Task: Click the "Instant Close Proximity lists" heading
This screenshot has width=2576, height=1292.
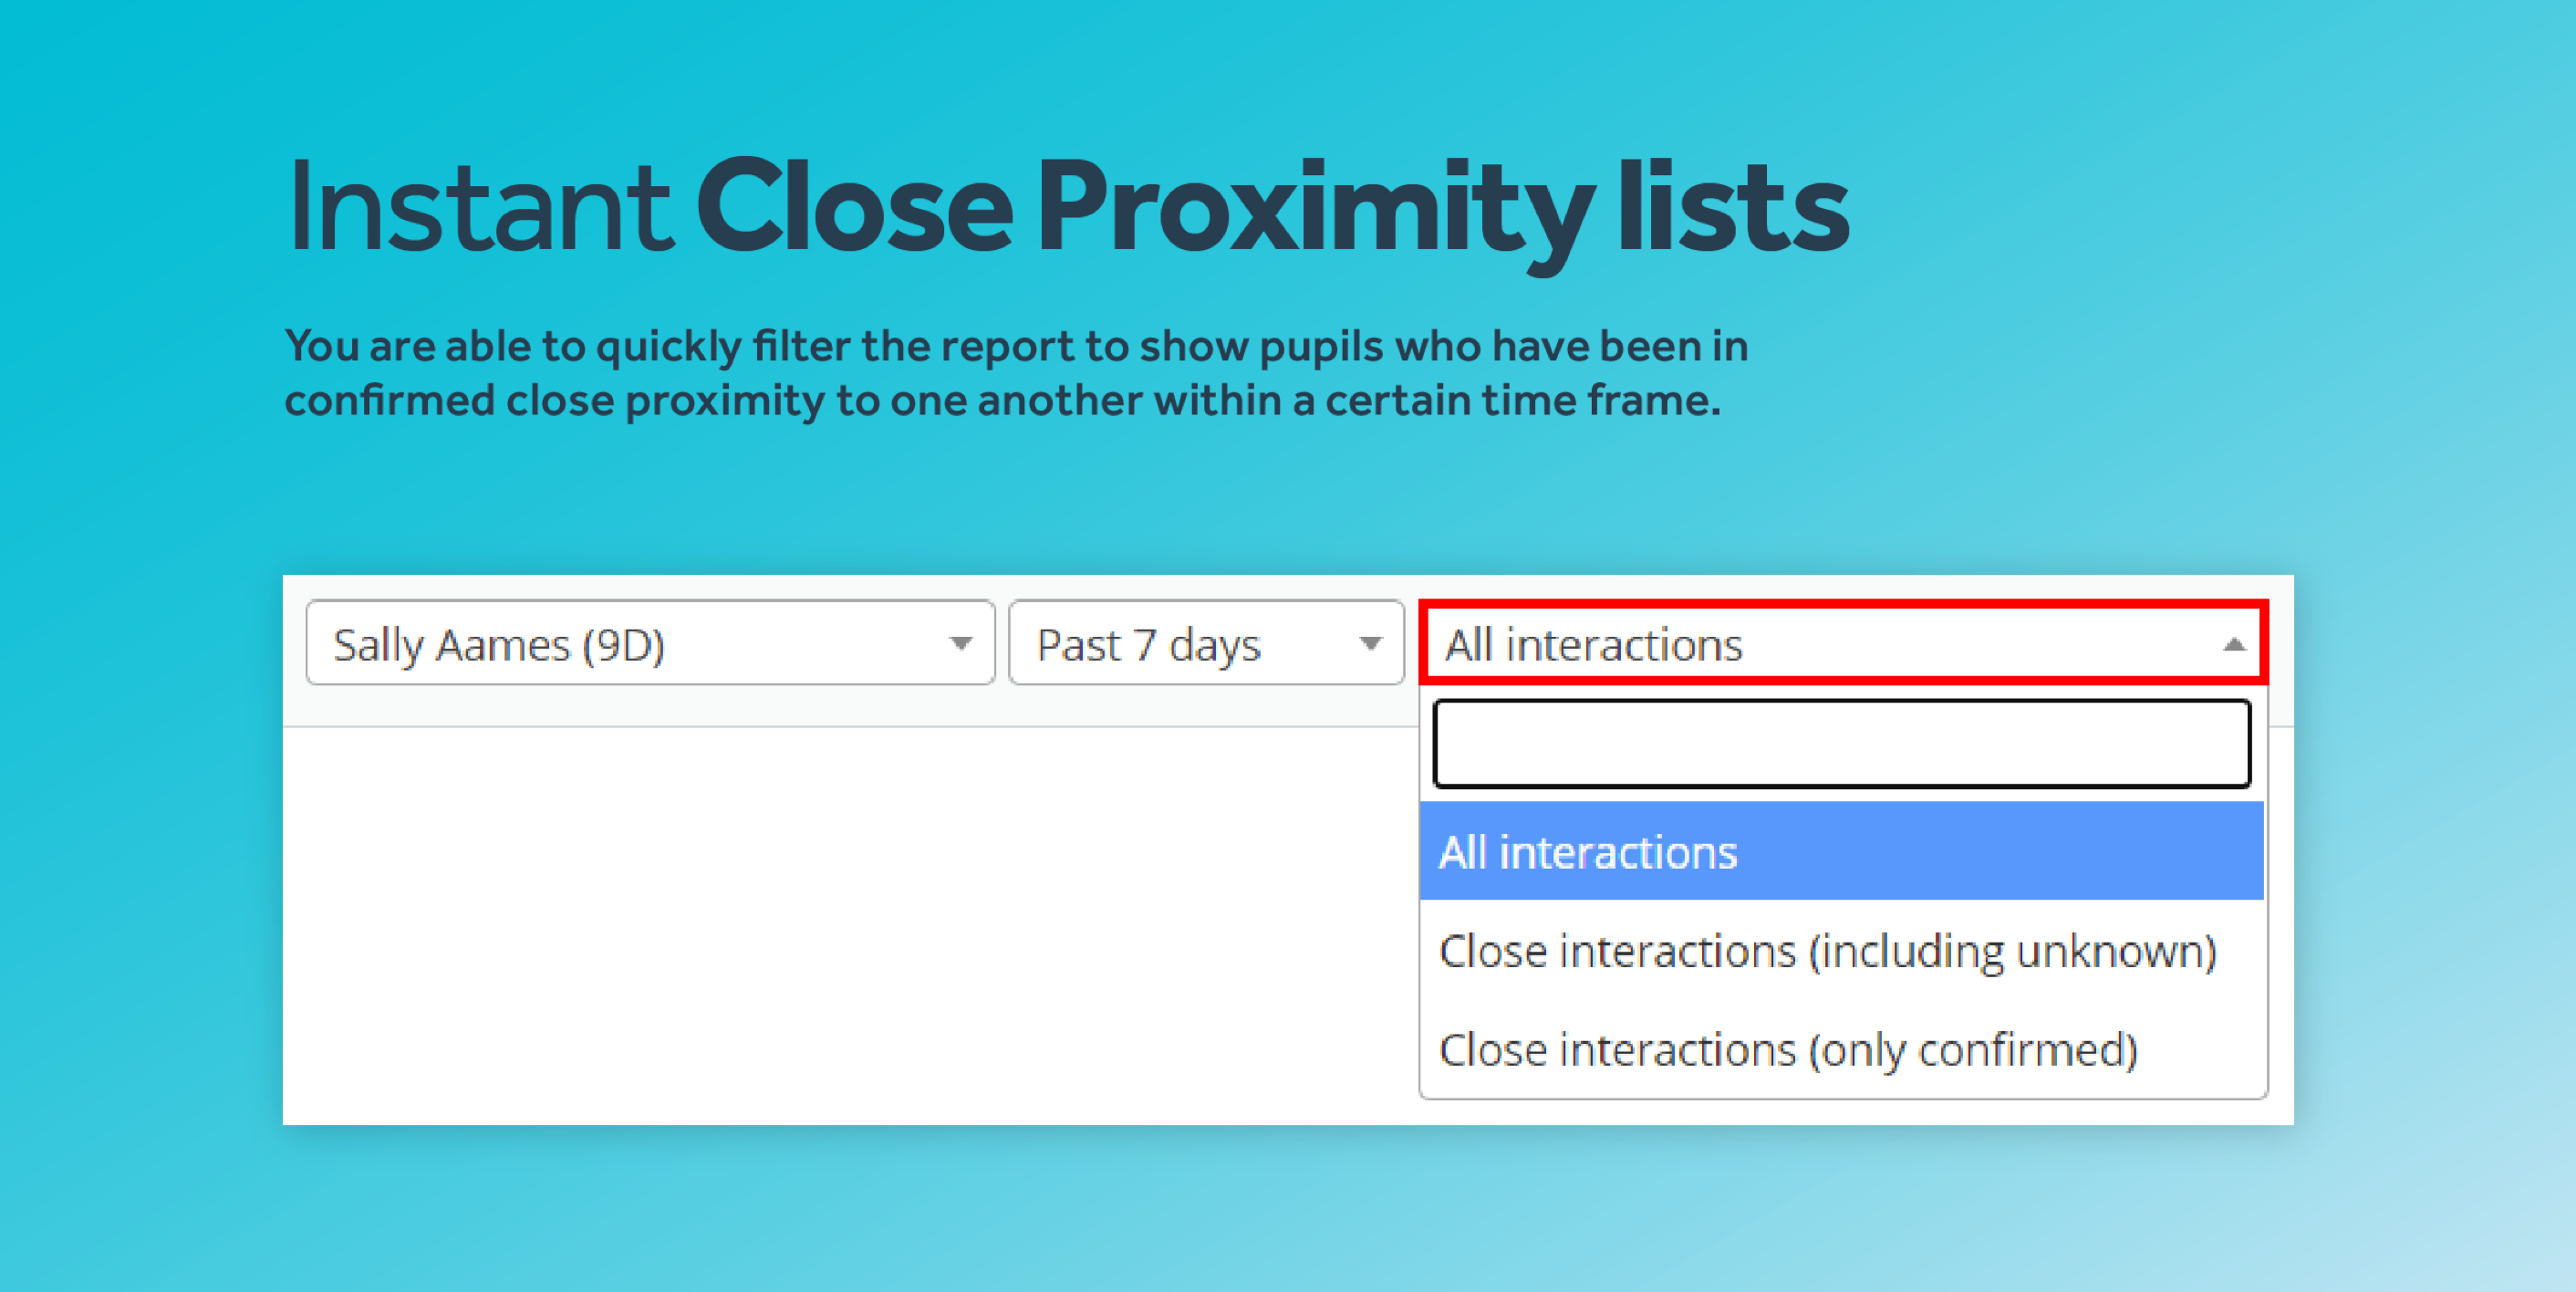Action: [1068, 210]
